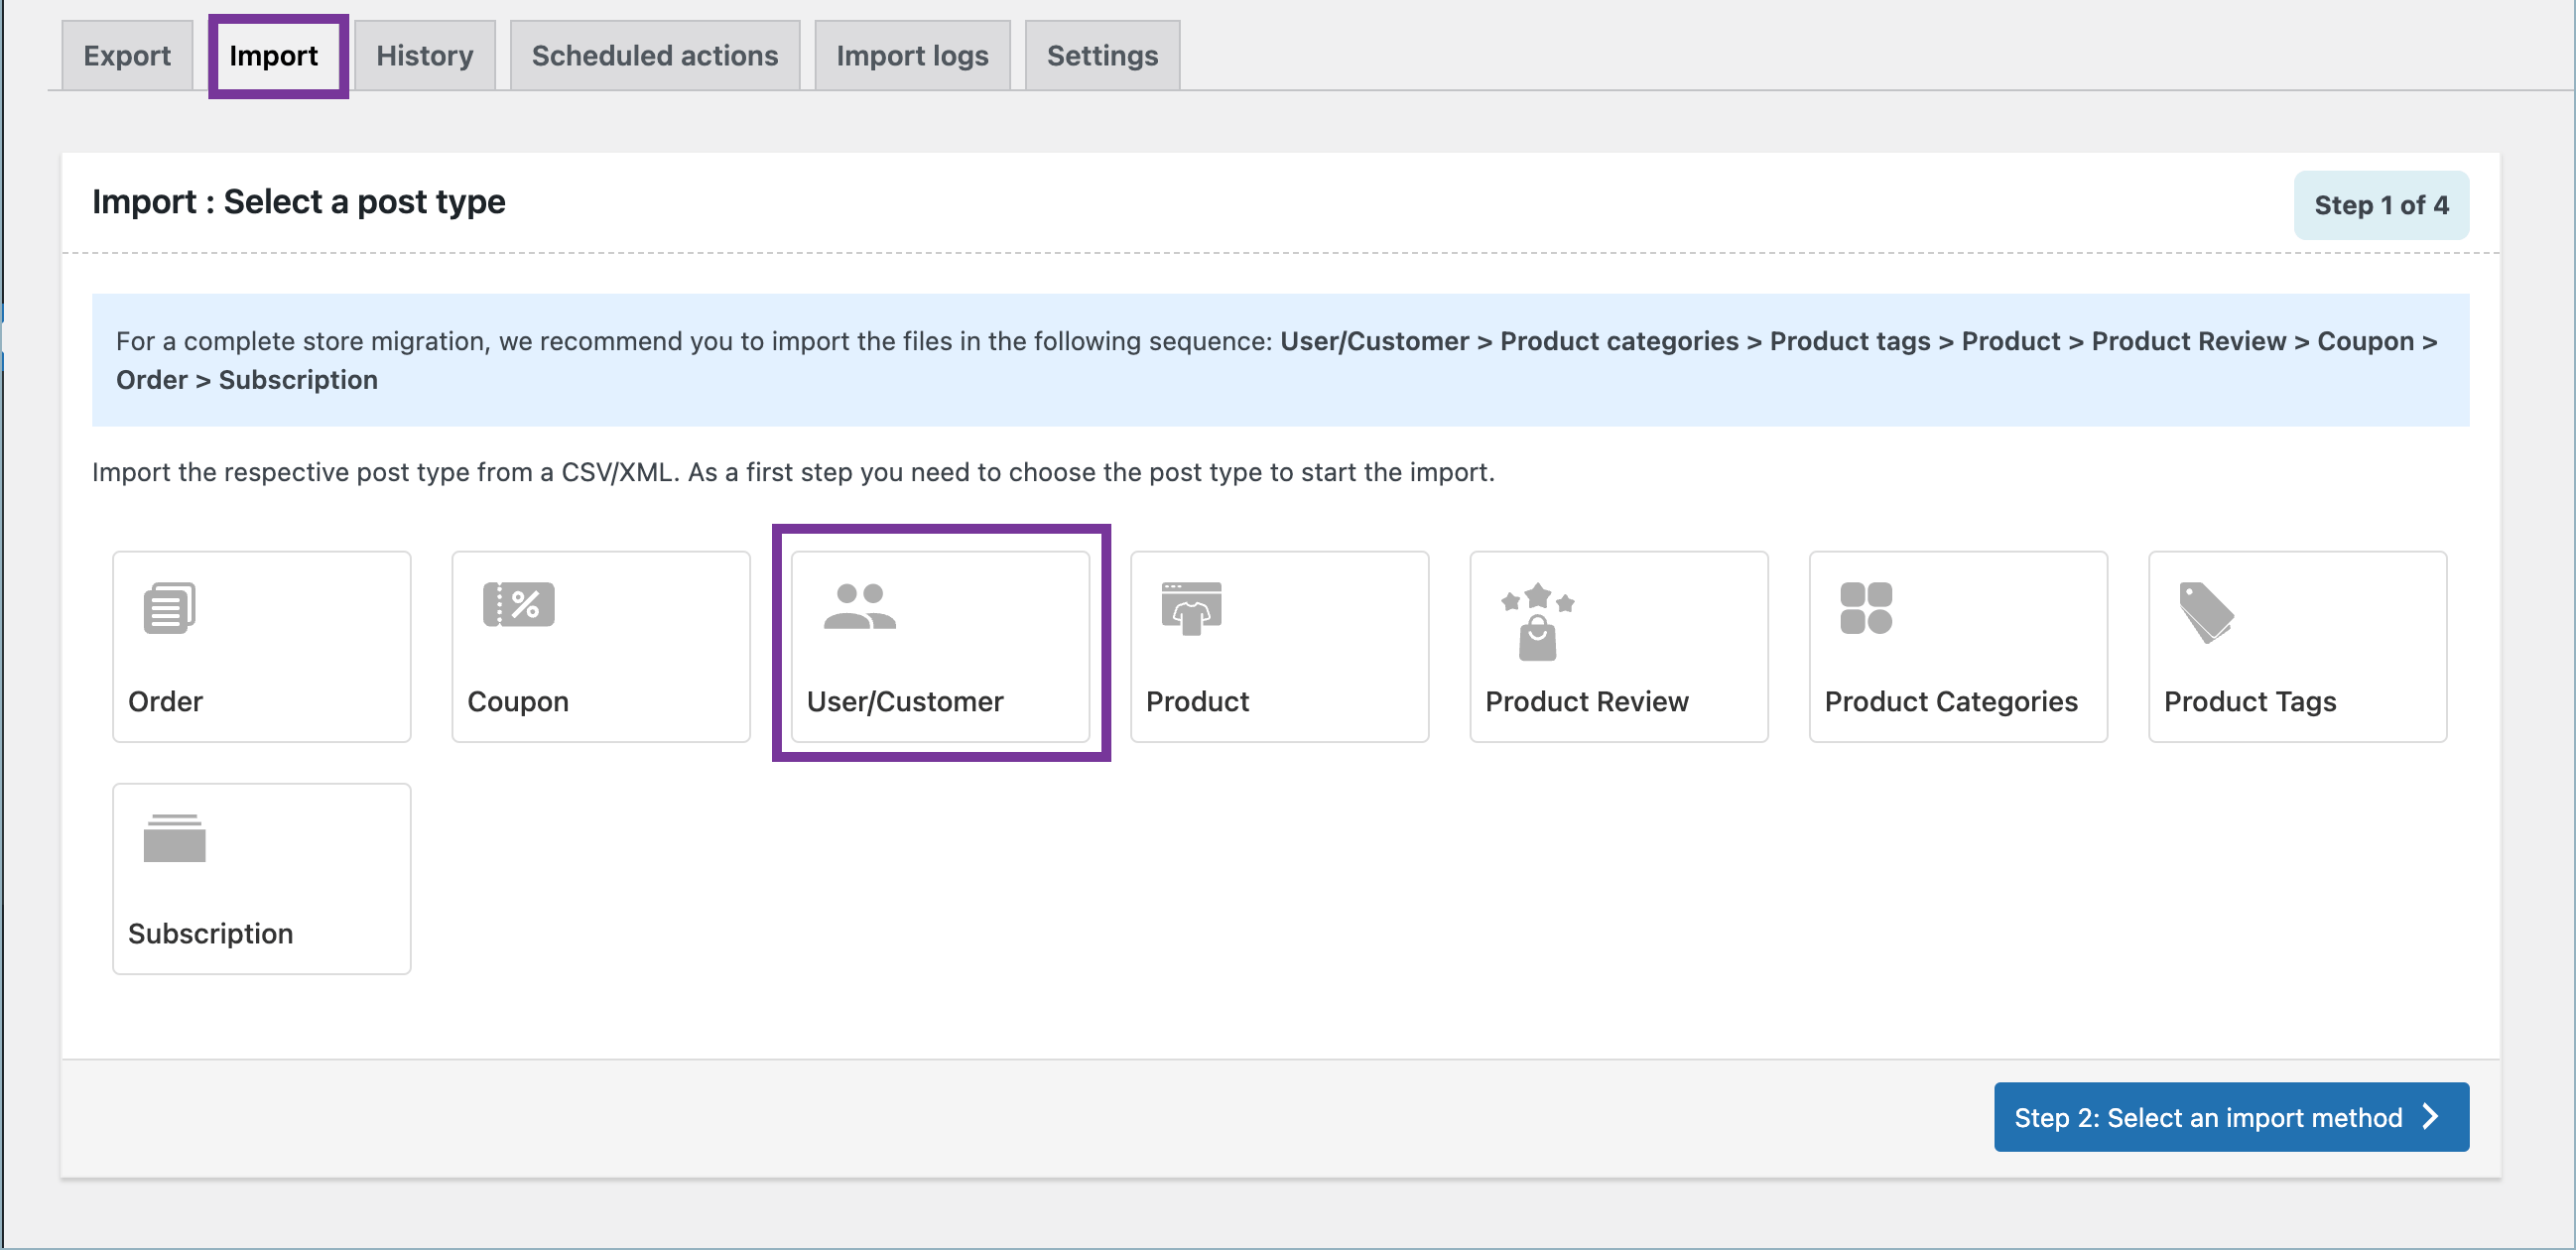Select the Subscription card label
The image size is (2576, 1250).
click(210, 934)
